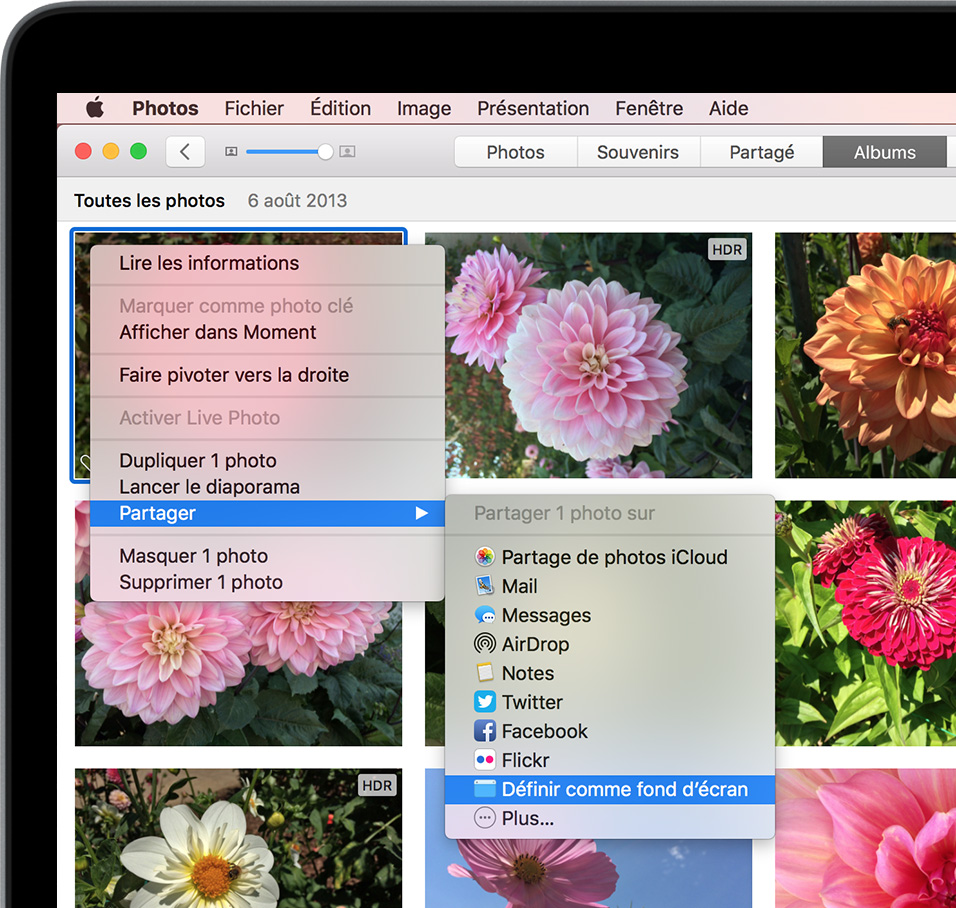Select Définir comme fond d'écran
Image resolution: width=956 pixels, height=908 pixels.
(x=624, y=789)
